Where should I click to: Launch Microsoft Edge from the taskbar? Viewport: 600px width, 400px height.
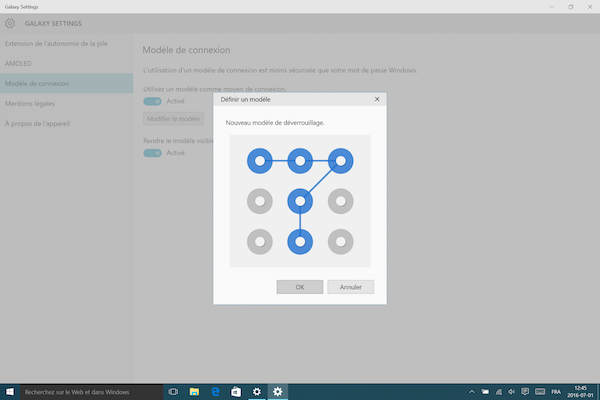215,392
